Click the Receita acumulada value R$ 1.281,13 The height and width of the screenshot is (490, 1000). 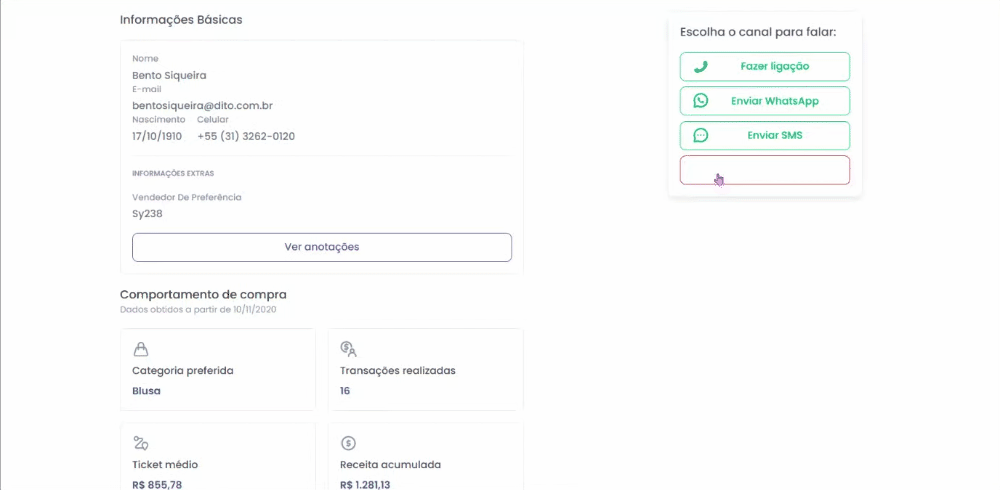pyautogui.click(x=365, y=485)
